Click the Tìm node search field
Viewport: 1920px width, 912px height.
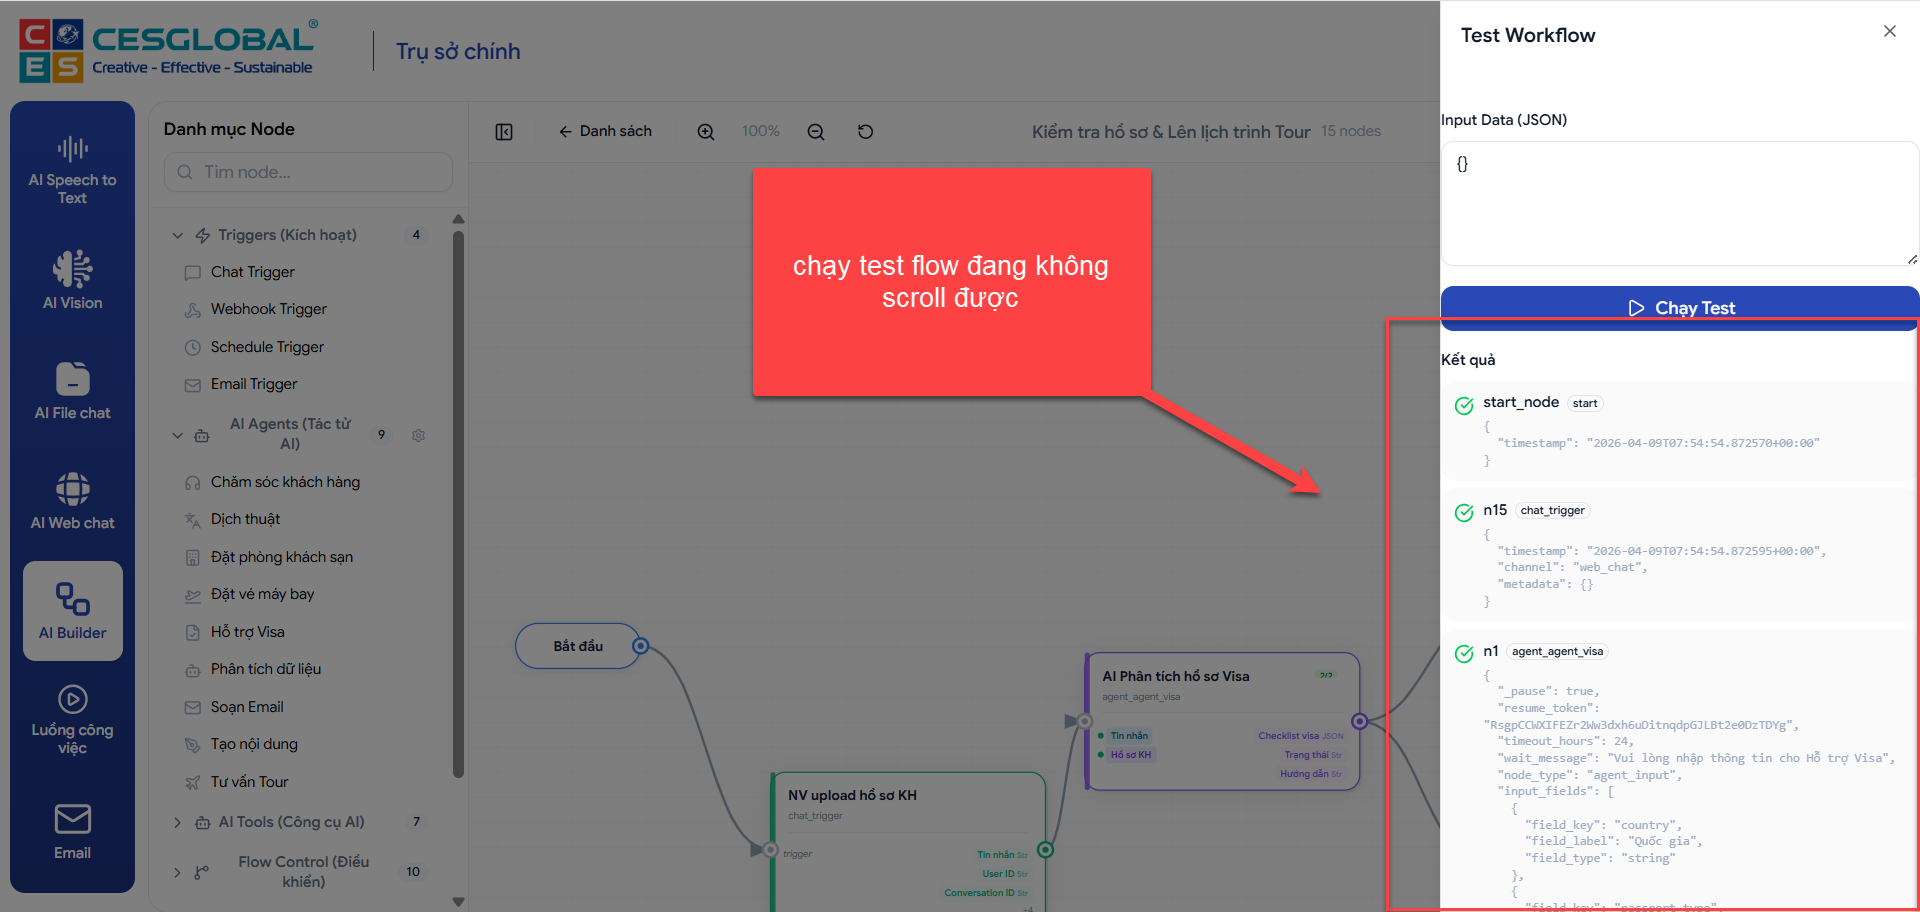pos(308,172)
